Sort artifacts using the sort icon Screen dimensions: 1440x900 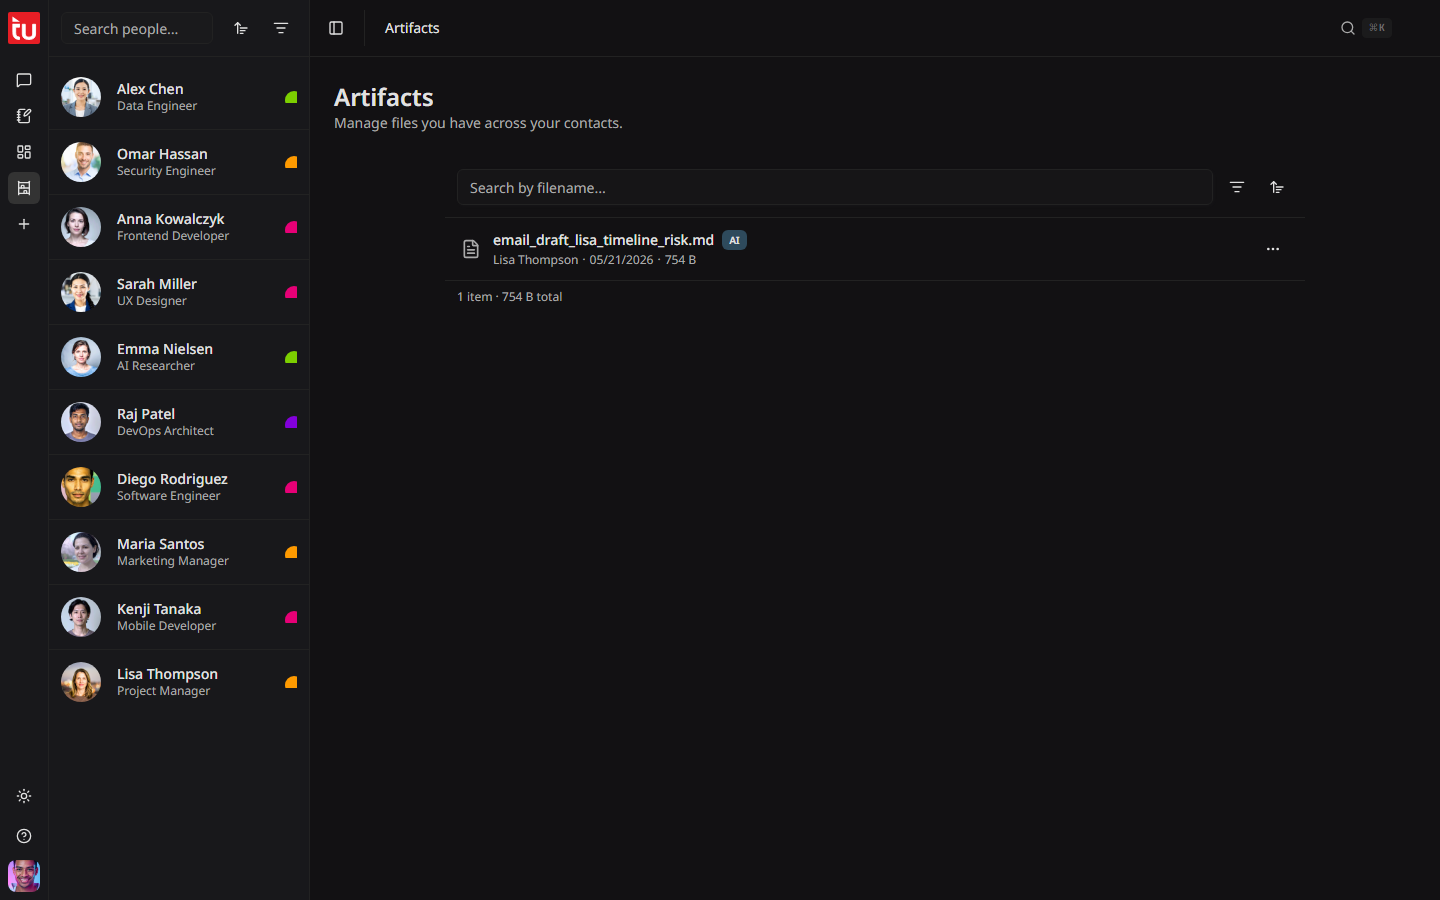pyautogui.click(x=1277, y=187)
